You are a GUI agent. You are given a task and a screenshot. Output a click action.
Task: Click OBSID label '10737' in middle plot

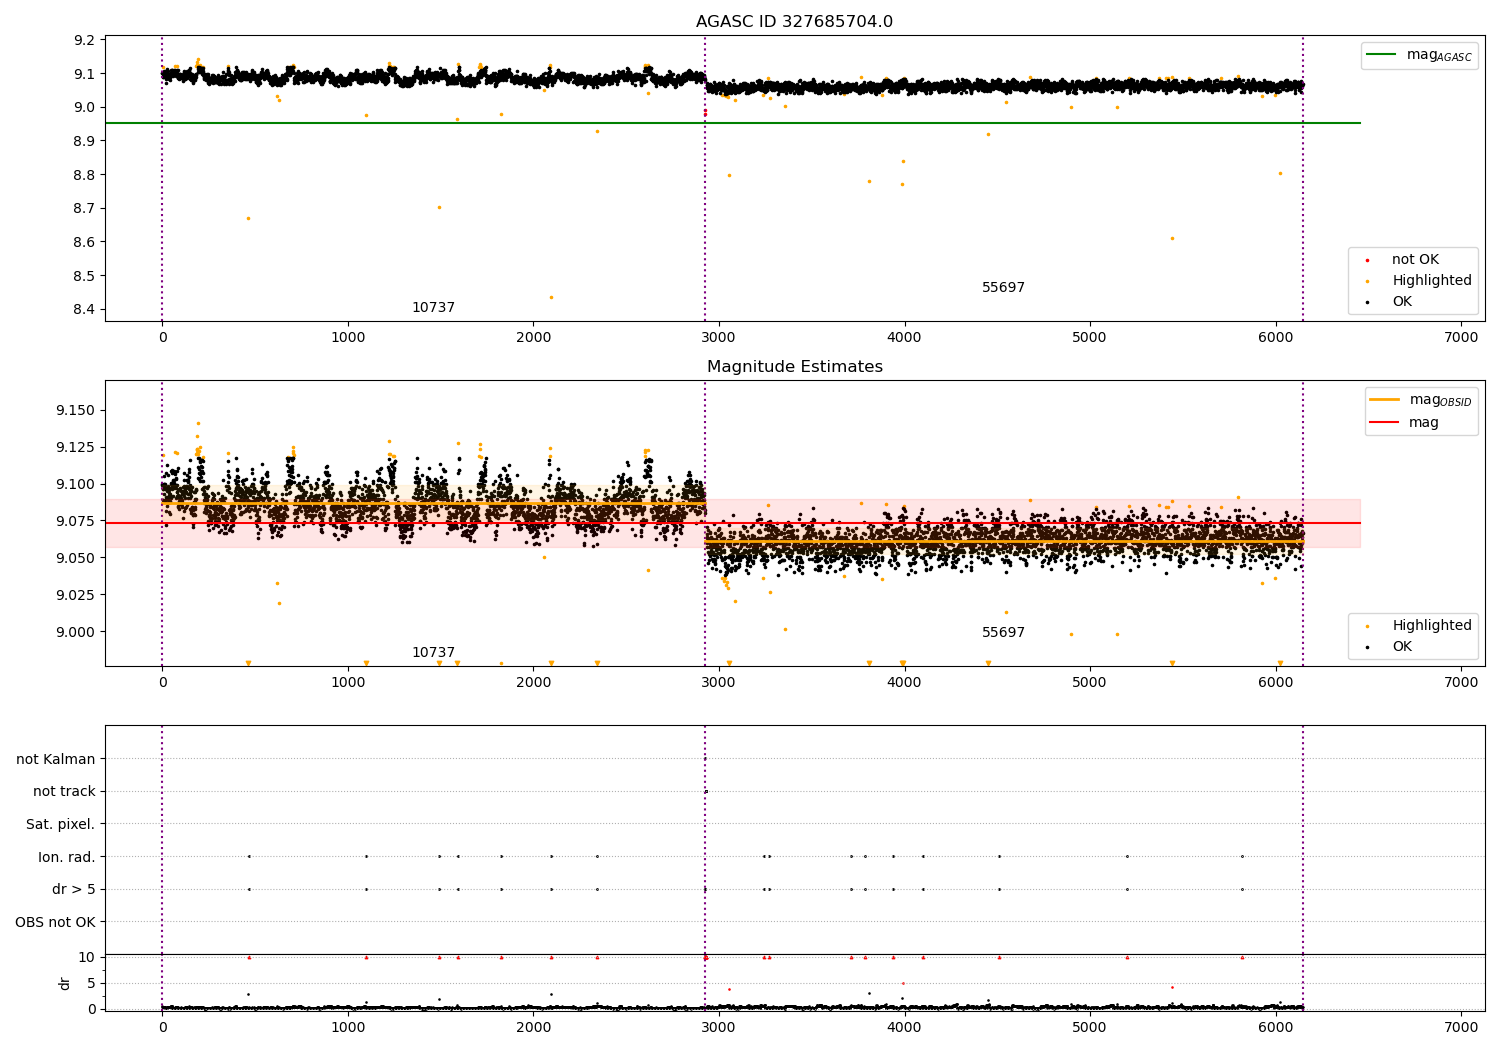point(433,653)
